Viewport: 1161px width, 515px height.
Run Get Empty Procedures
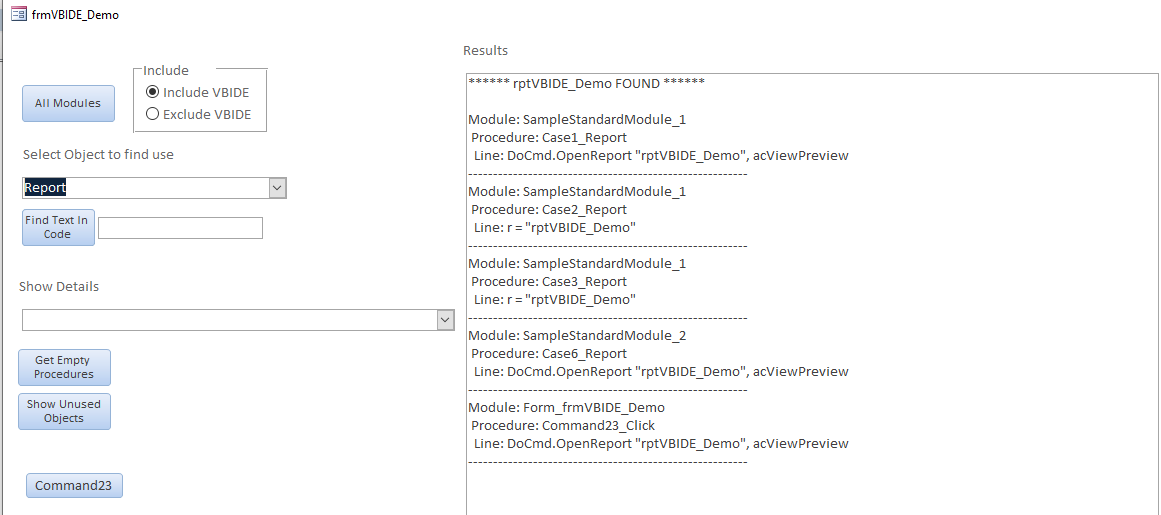tap(64, 367)
